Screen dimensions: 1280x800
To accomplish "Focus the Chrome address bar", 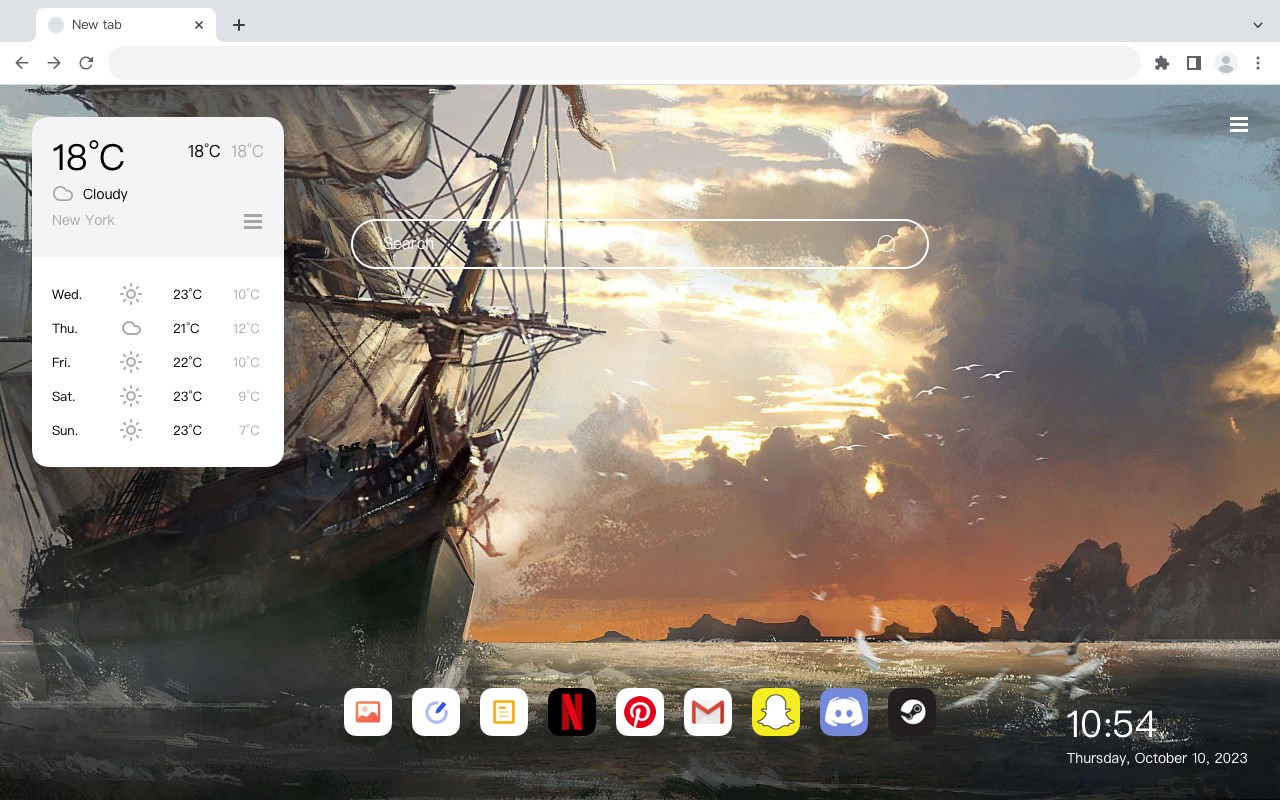I will pyautogui.click(x=624, y=63).
